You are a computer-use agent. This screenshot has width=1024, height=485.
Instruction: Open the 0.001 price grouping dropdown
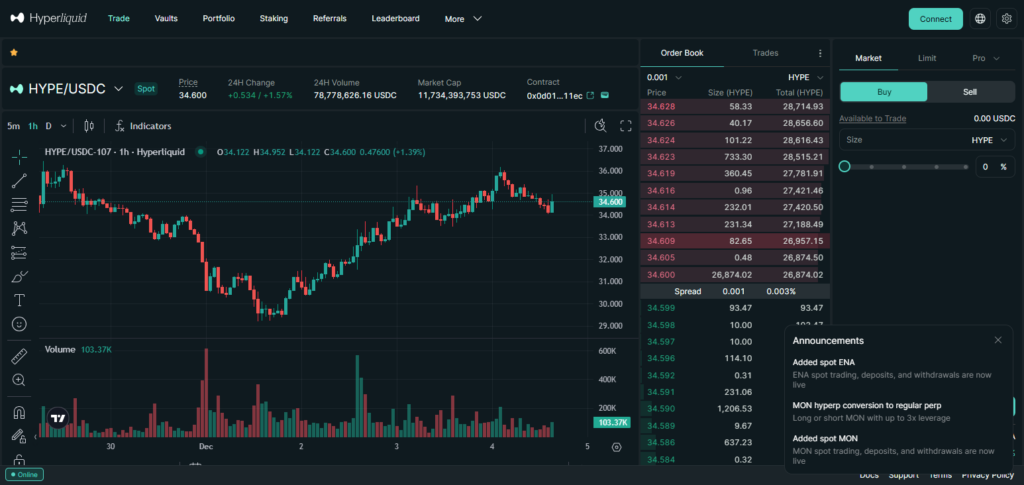tap(665, 77)
